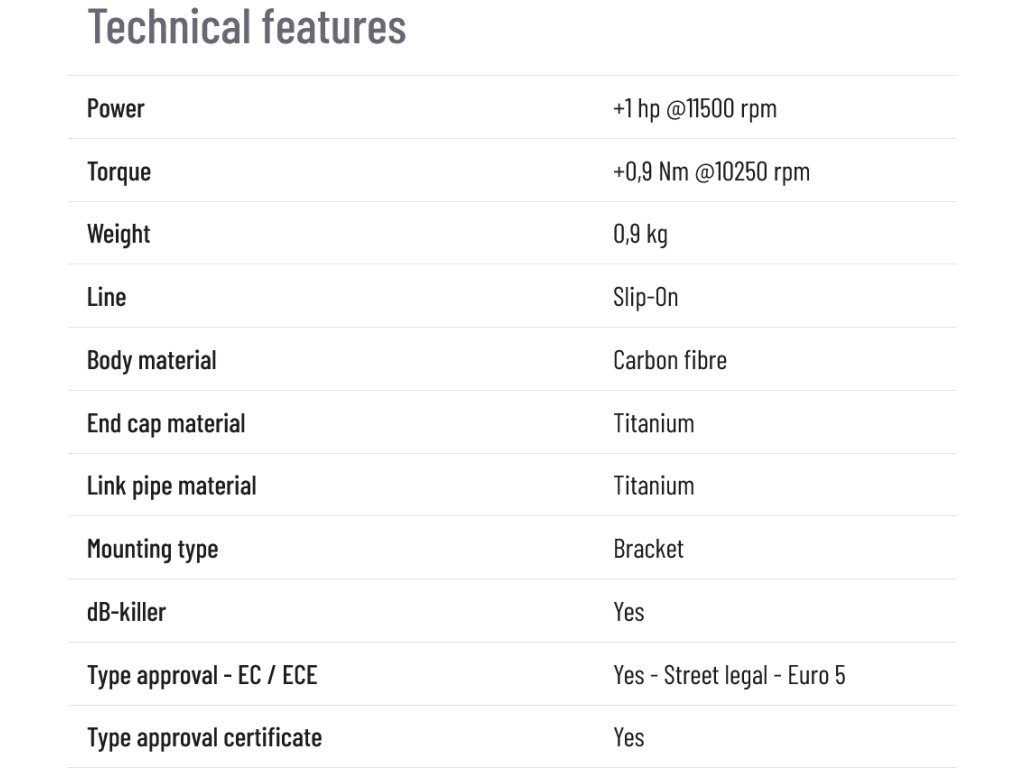This screenshot has height=768, width=1024.
Task: Select the Bracket value
Action: pos(648,549)
